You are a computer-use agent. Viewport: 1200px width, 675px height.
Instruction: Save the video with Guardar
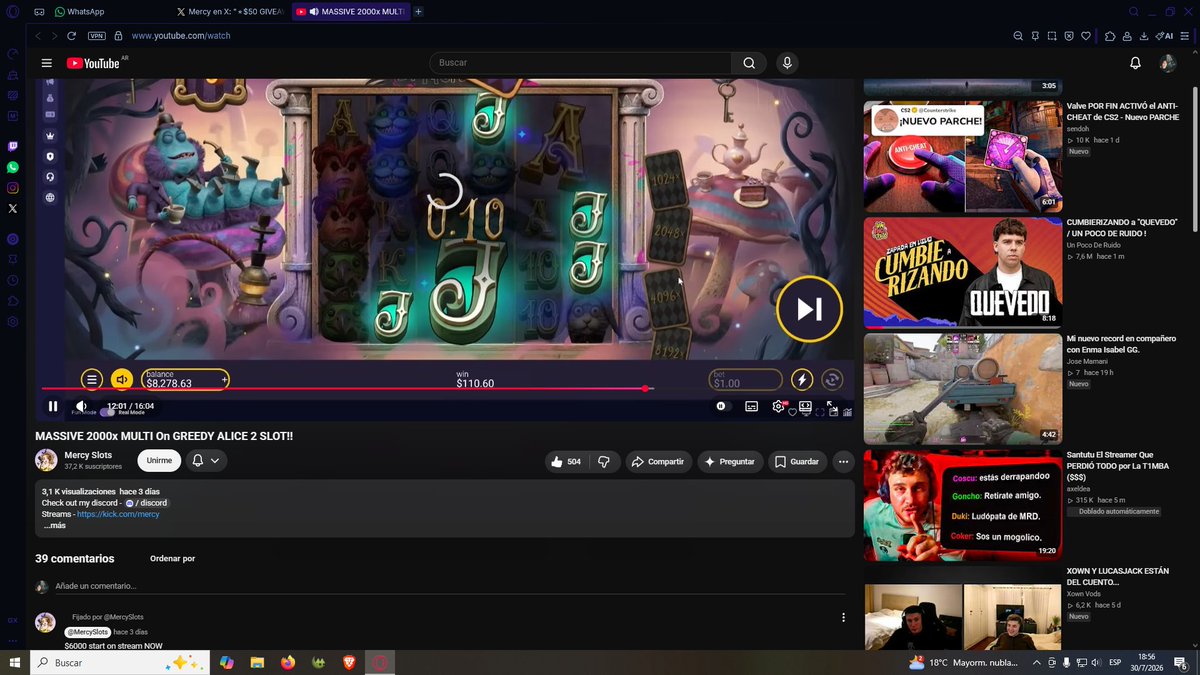[797, 461]
